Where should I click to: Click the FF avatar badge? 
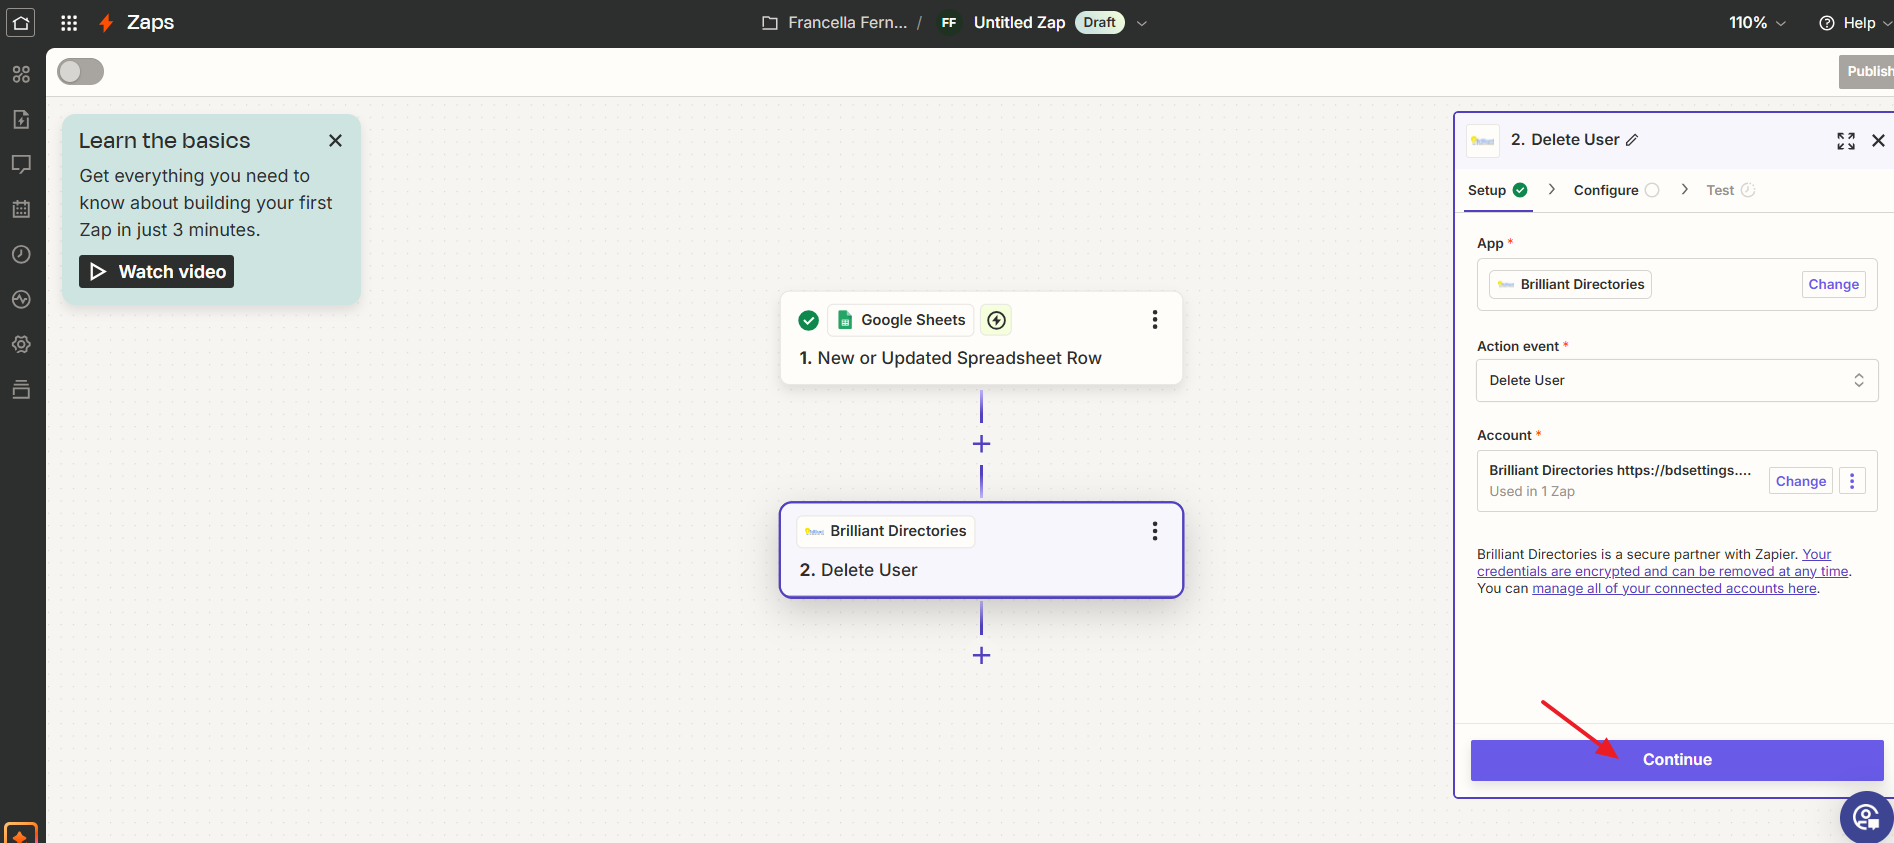coord(949,22)
